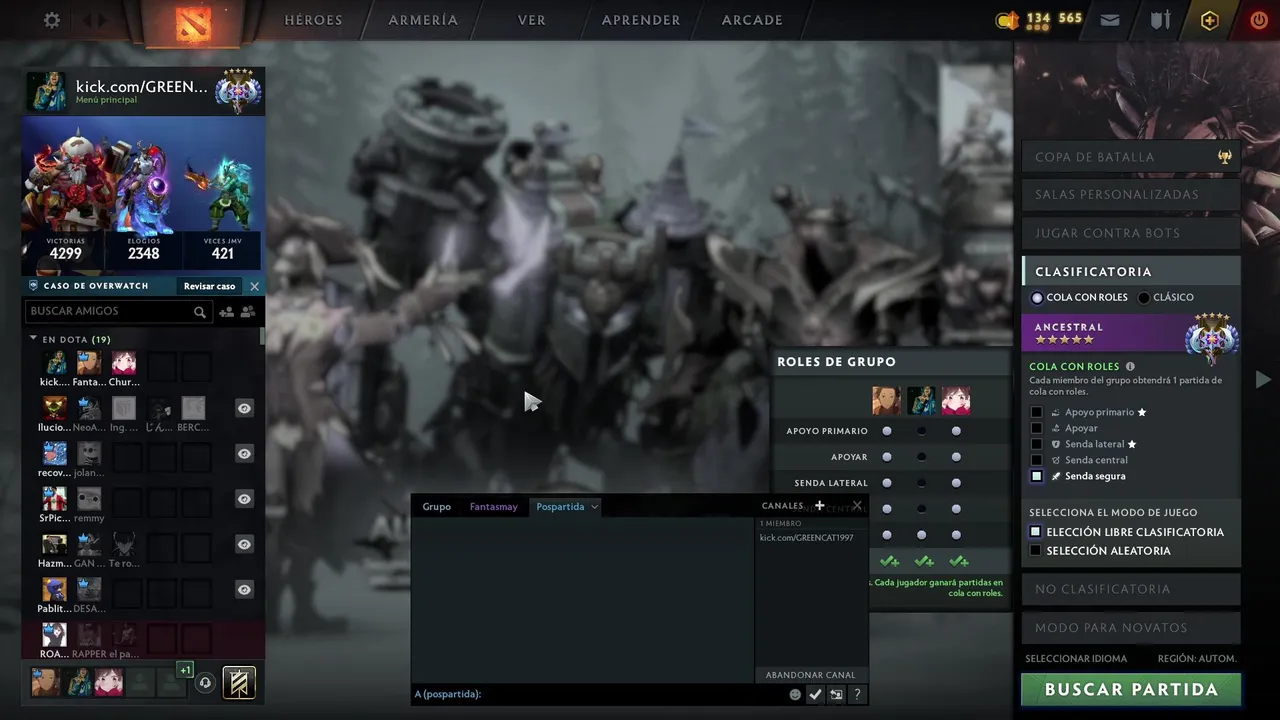1280x720 pixels.
Task: Click the search magnifier in Buscar Amigos
Action: [x=200, y=312]
